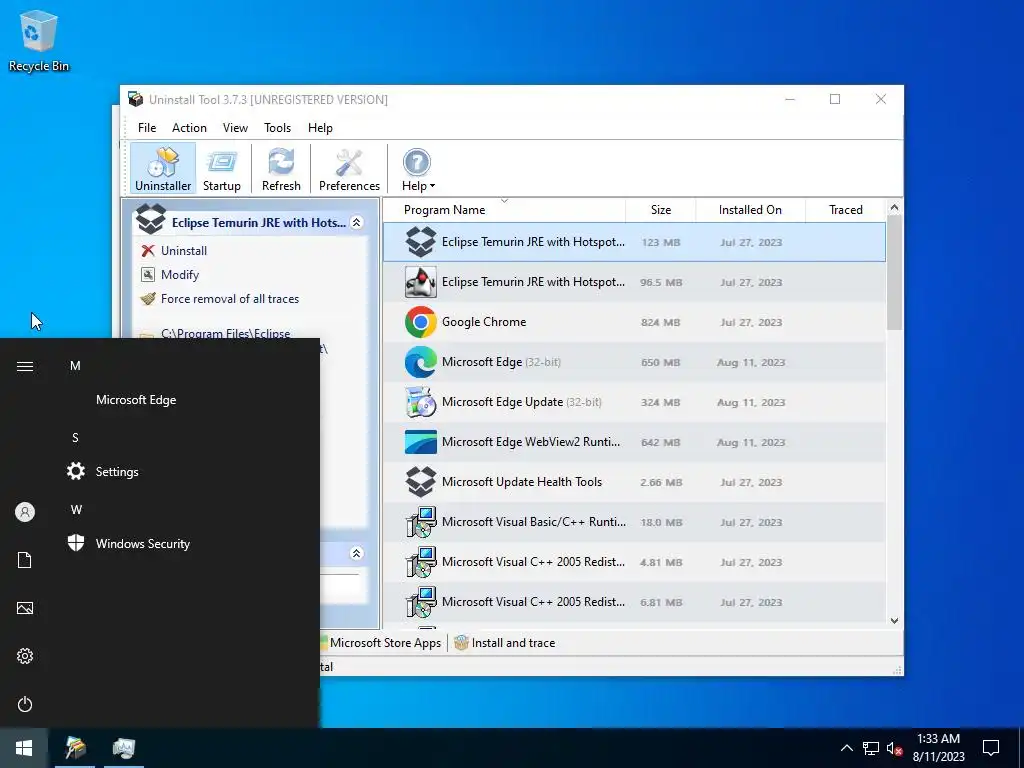1024x768 pixels.
Task: Click the muted volume tray icon
Action: [x=894, y=748]
